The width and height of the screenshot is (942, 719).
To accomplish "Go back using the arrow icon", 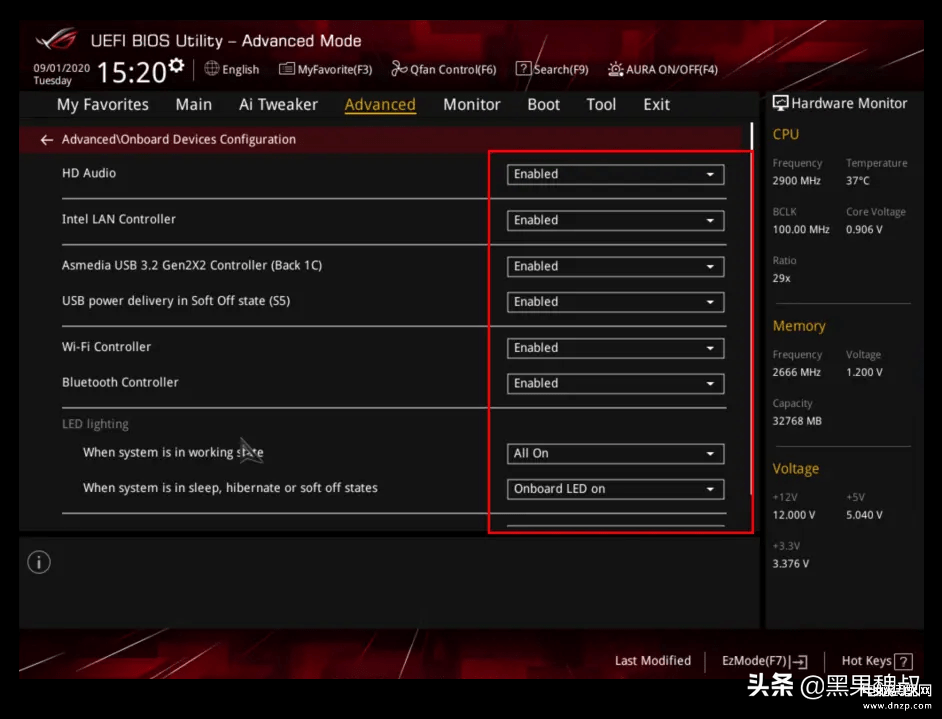I will tap(46, 140).
